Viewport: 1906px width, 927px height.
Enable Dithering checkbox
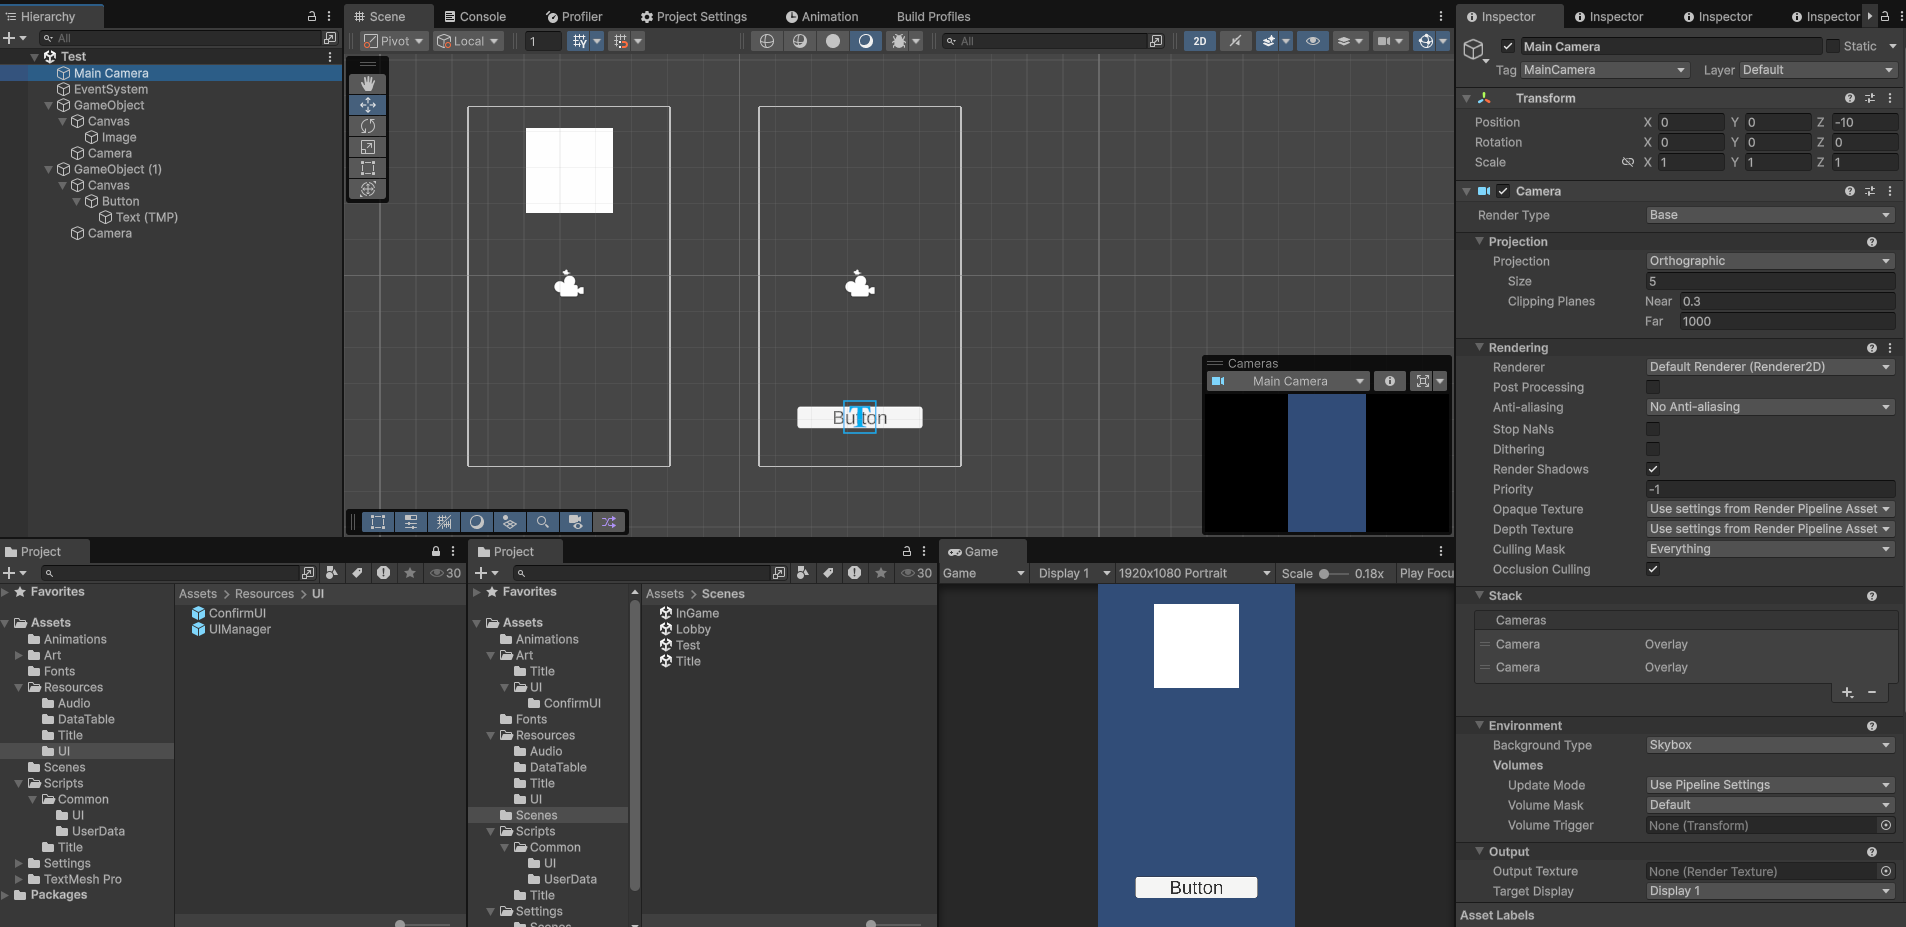[x=1653, y=449]
